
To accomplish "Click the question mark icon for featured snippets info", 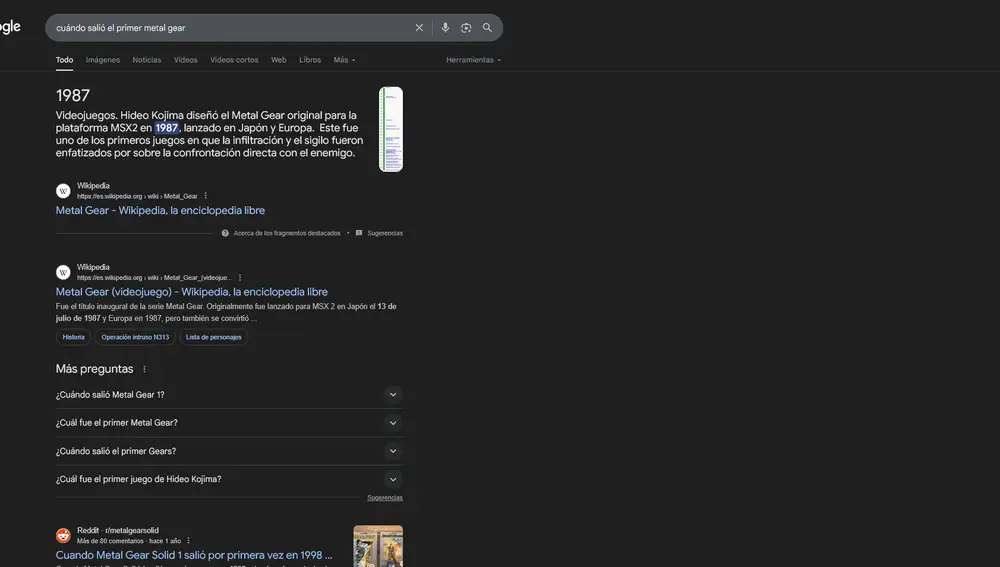I will [x=225, y=233].
